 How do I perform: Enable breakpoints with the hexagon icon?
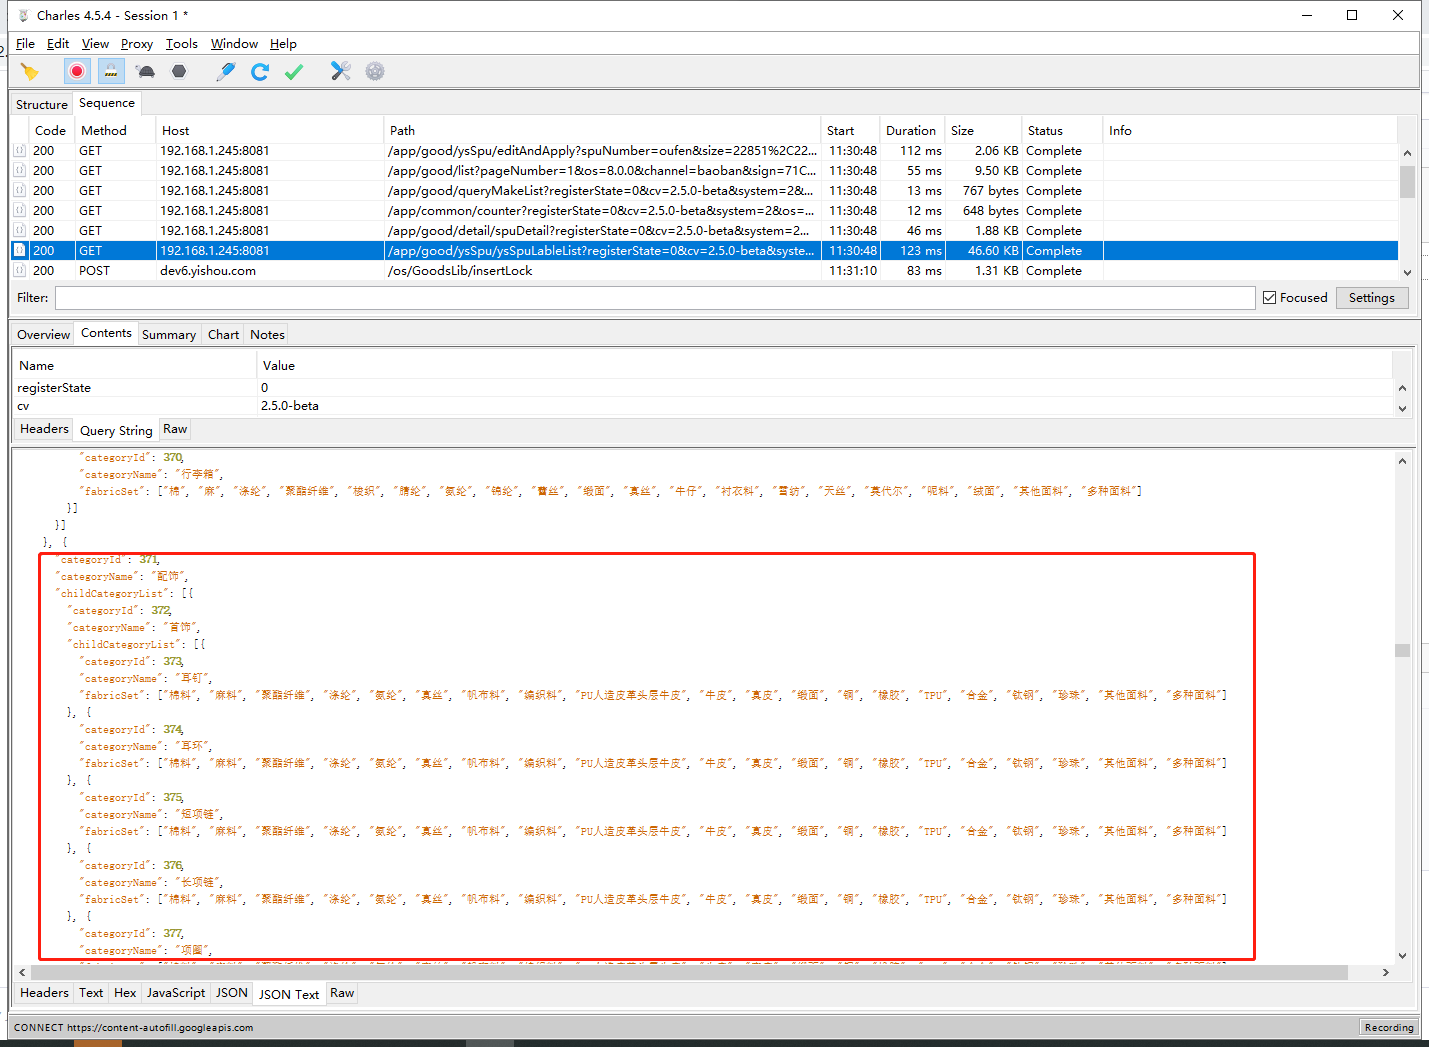179,71
